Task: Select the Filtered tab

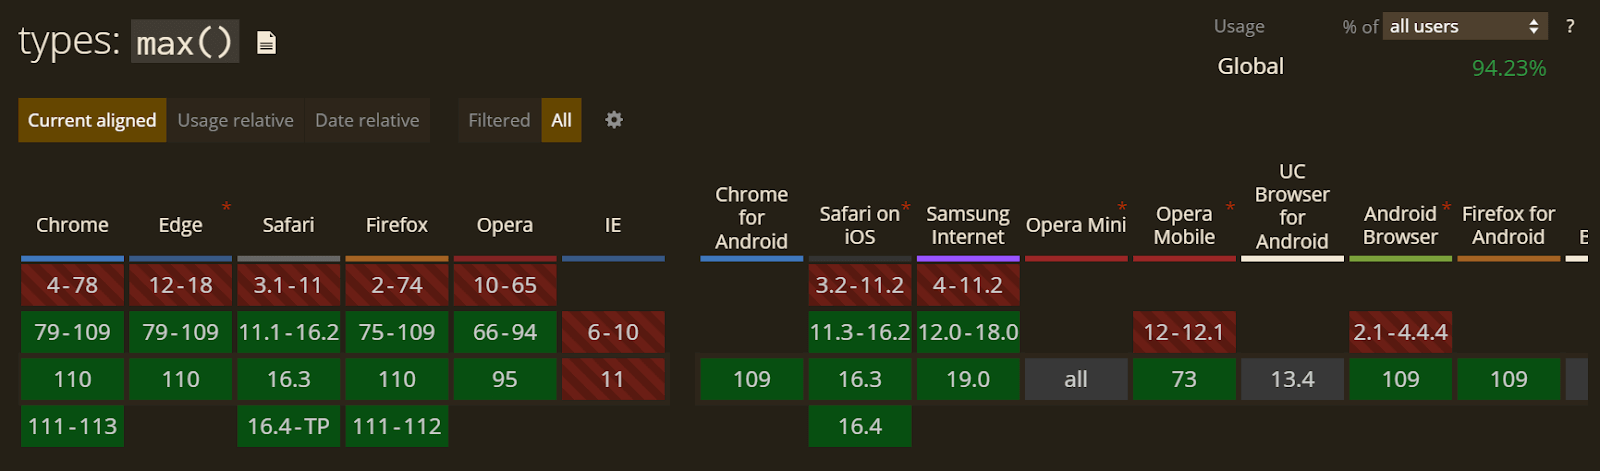Action: 499,120
